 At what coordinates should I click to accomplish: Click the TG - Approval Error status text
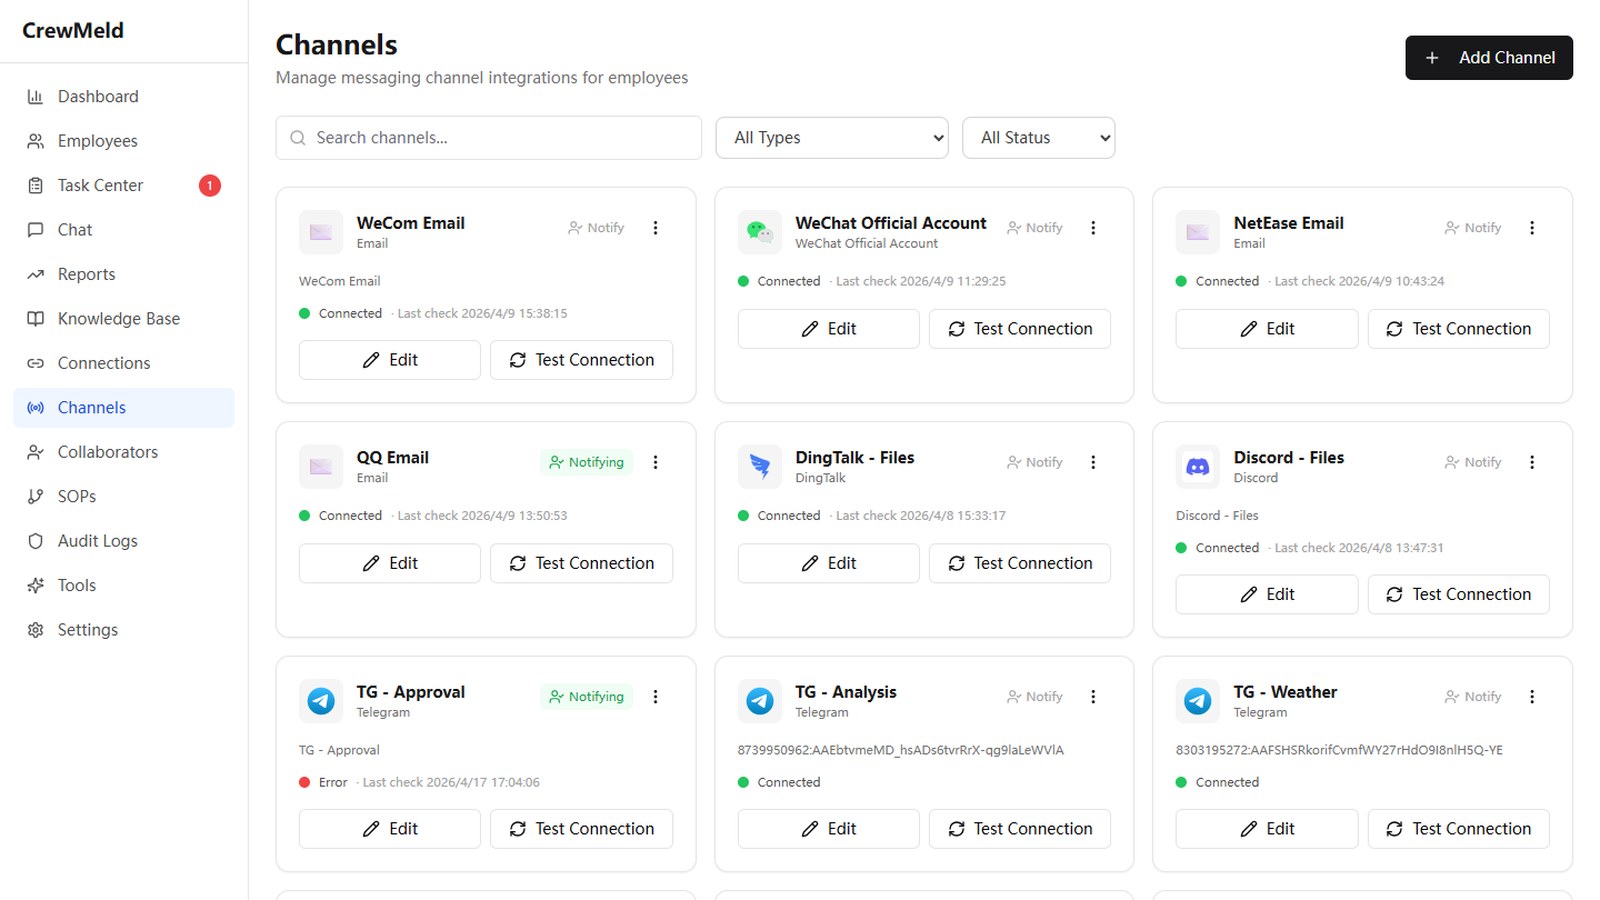click(333, 783)
